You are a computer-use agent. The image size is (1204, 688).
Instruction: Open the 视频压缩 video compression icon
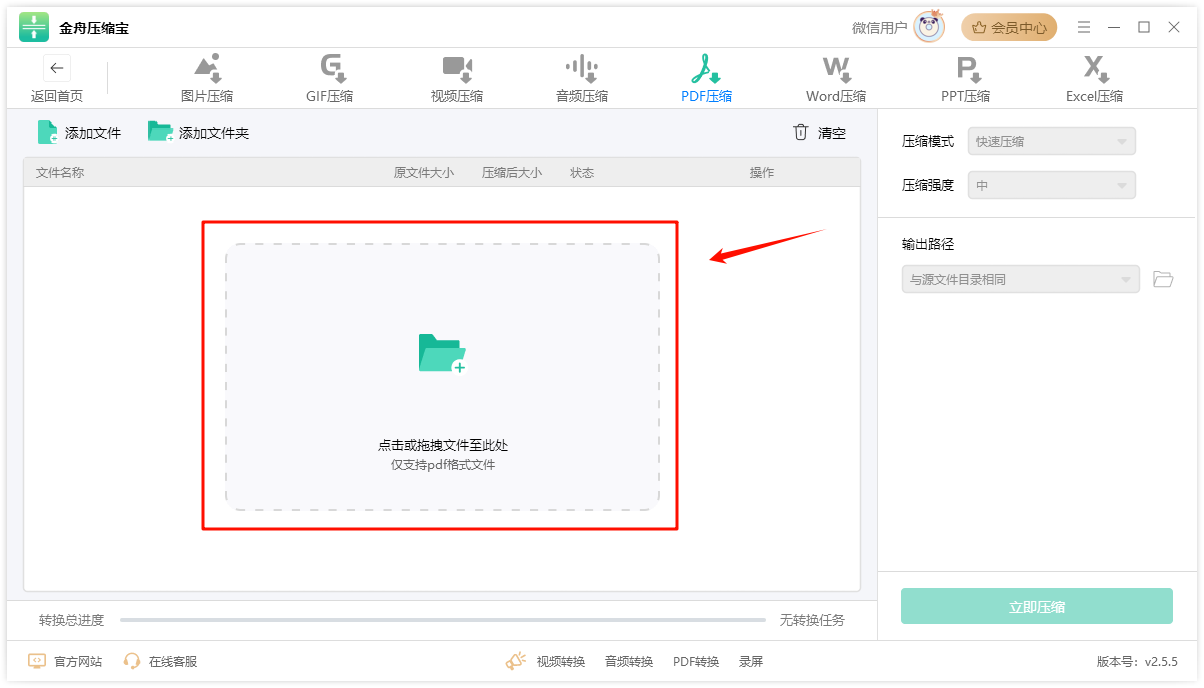click(457, 68)
